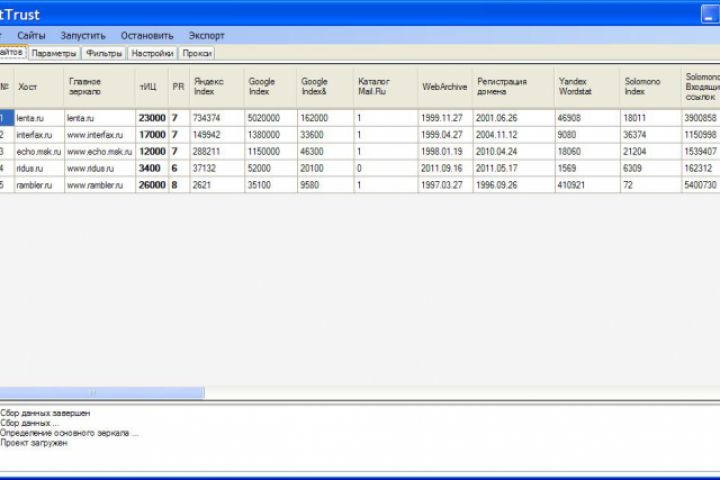Click the www.rambler.ru mirror cell
This screenshot has height=480, width=720.
[x=100, y=185]
